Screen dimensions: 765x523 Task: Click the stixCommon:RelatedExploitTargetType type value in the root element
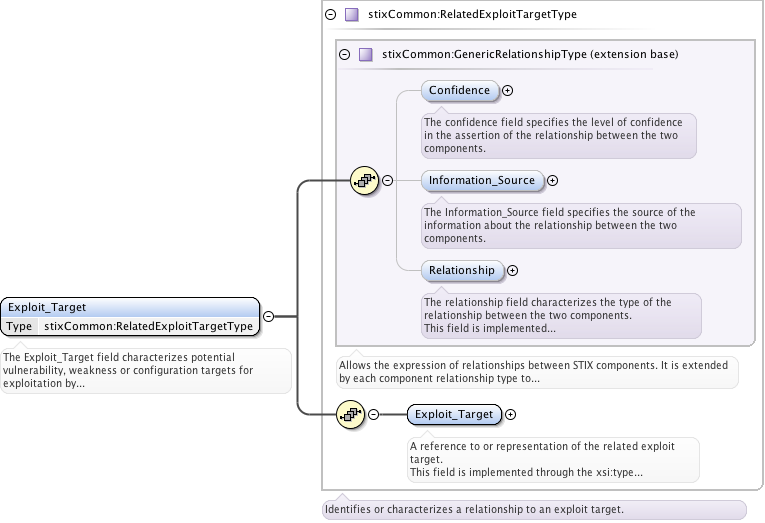point(147,326)
